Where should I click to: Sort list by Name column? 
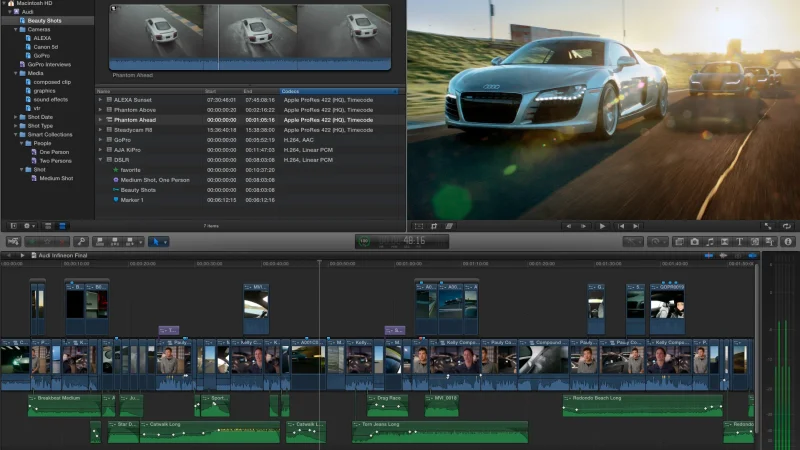[149, 91]
